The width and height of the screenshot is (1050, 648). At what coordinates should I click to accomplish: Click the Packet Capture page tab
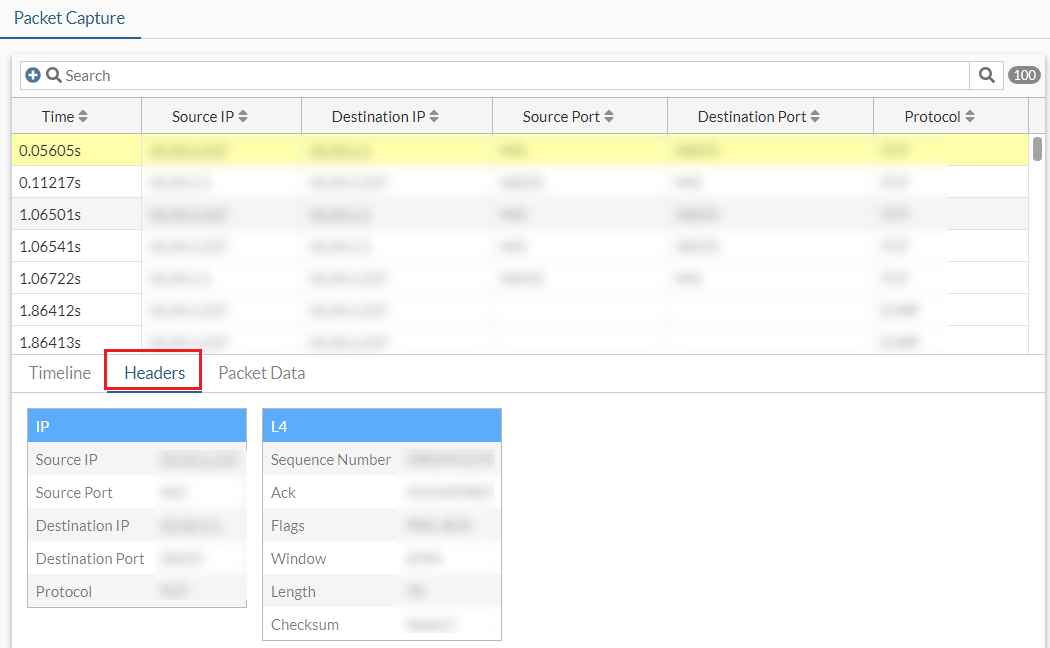pyautogui.click(x=70, y=18)
